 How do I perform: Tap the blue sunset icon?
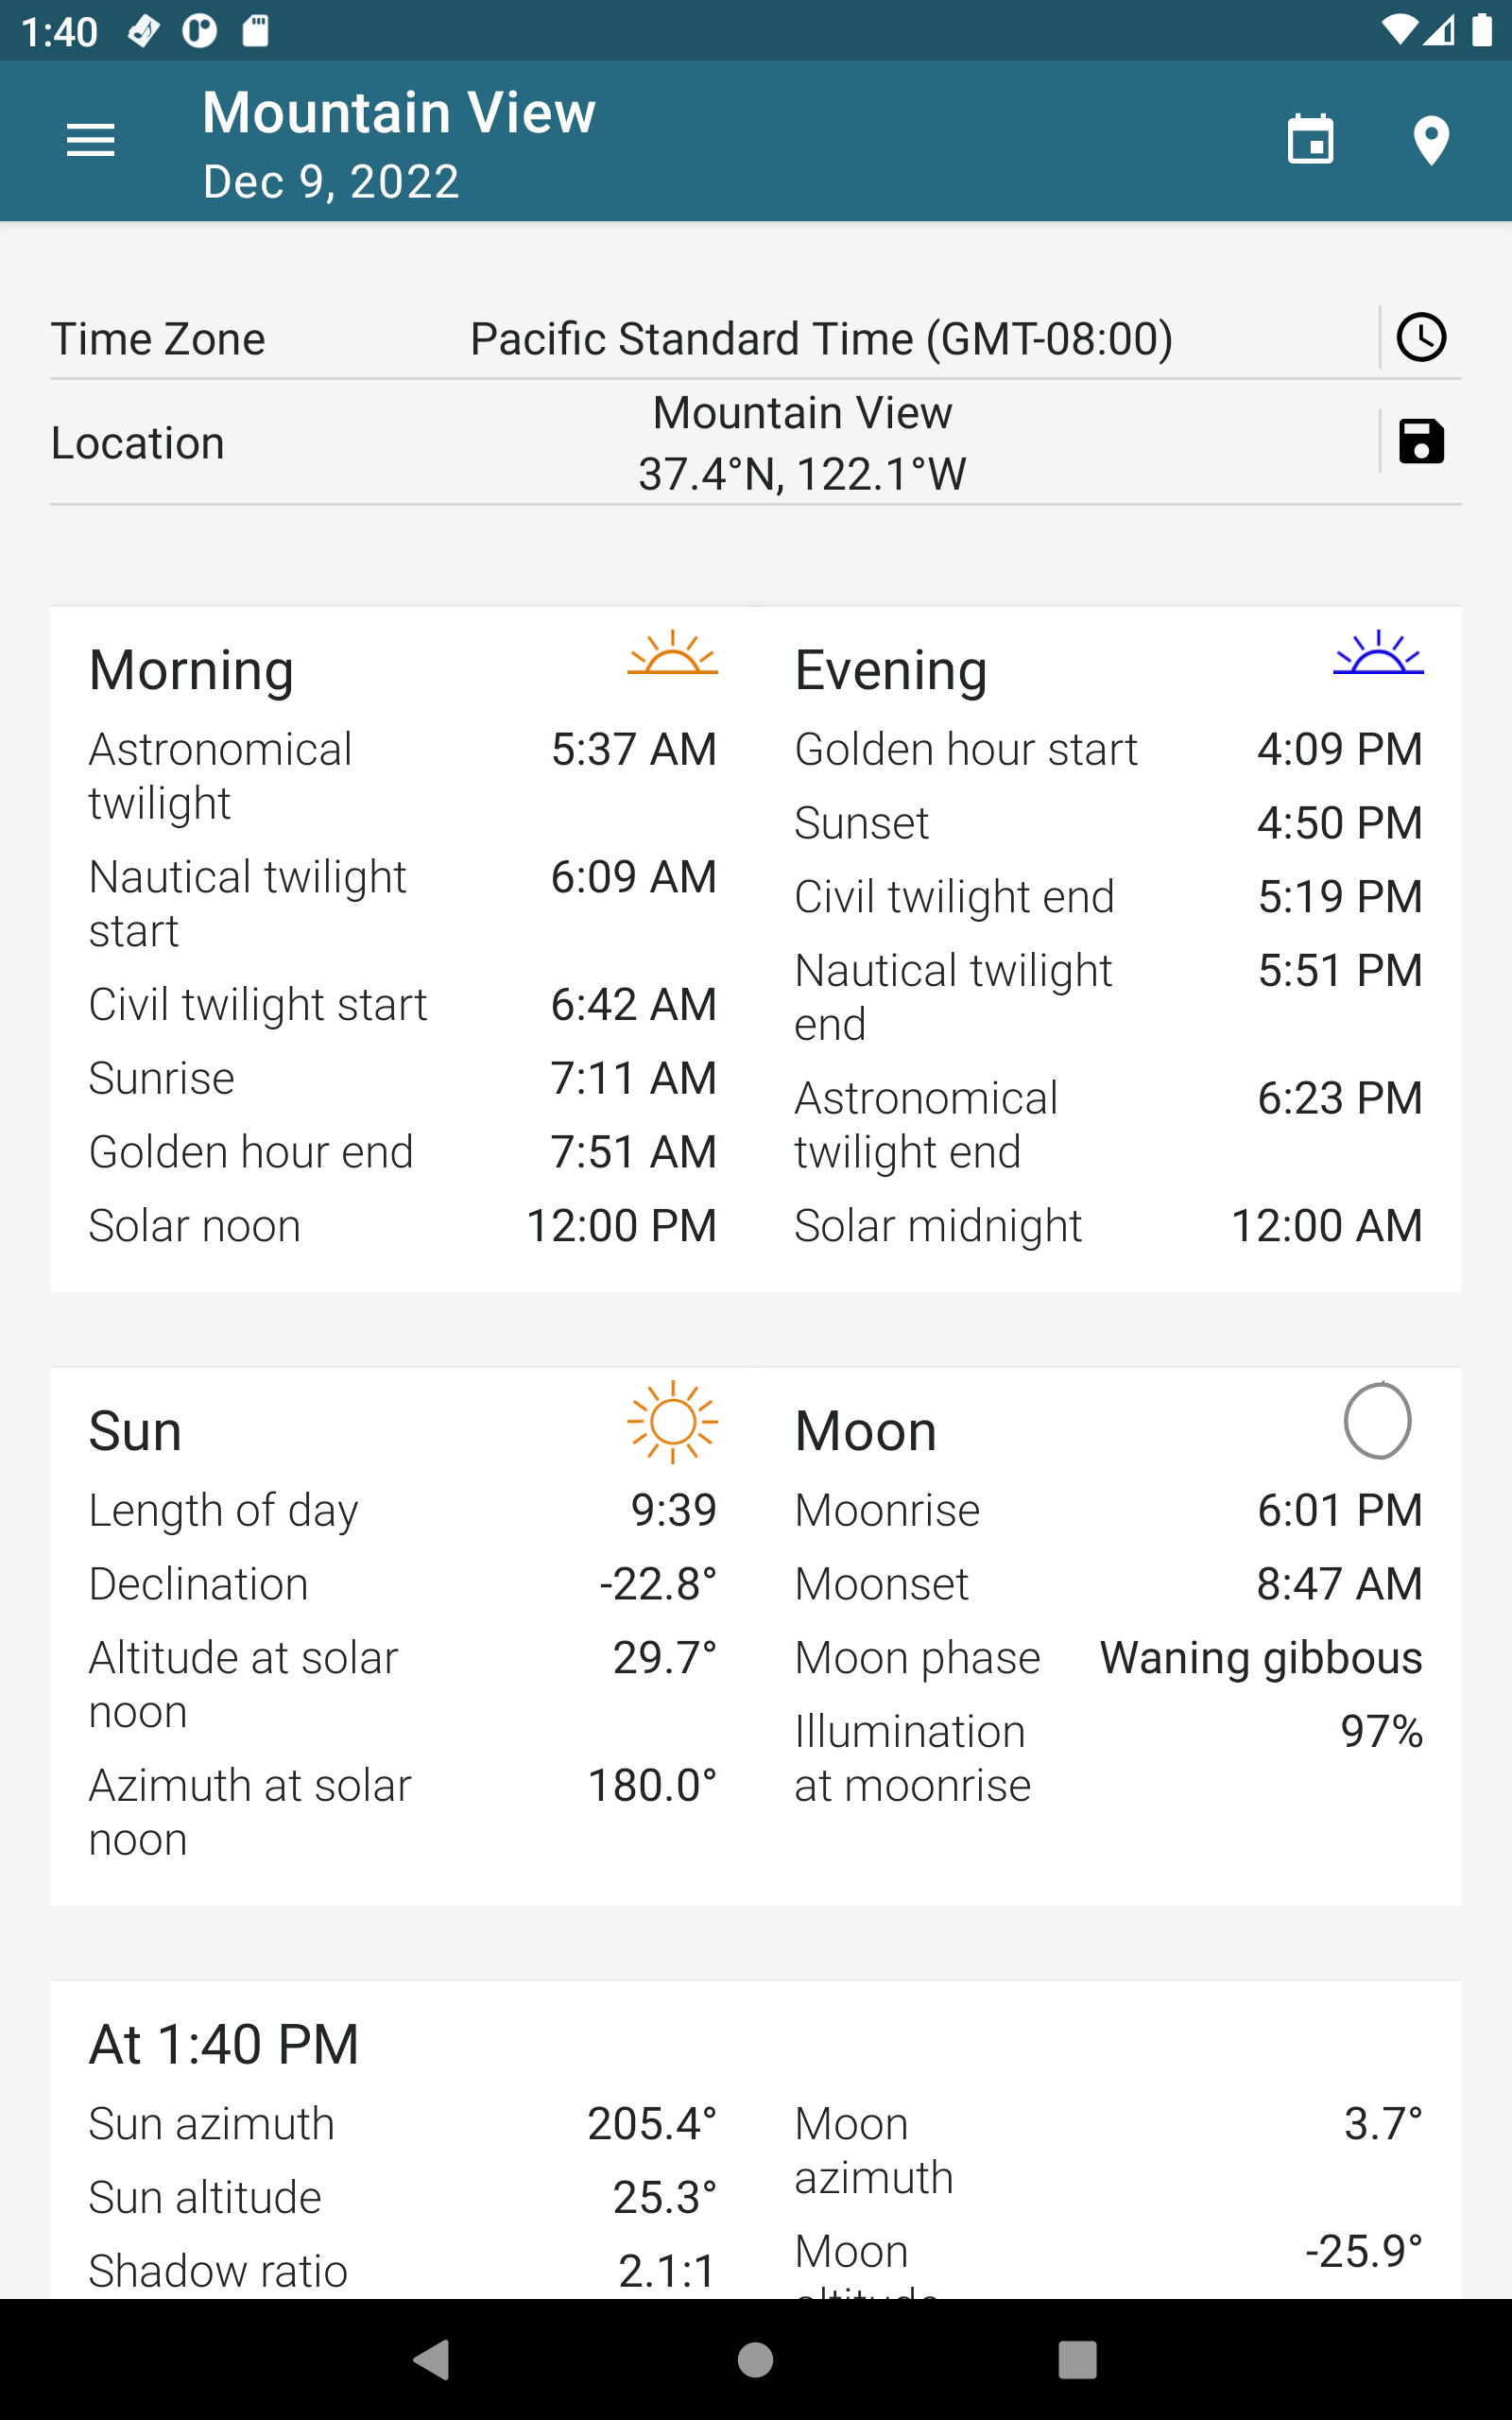1378,654
